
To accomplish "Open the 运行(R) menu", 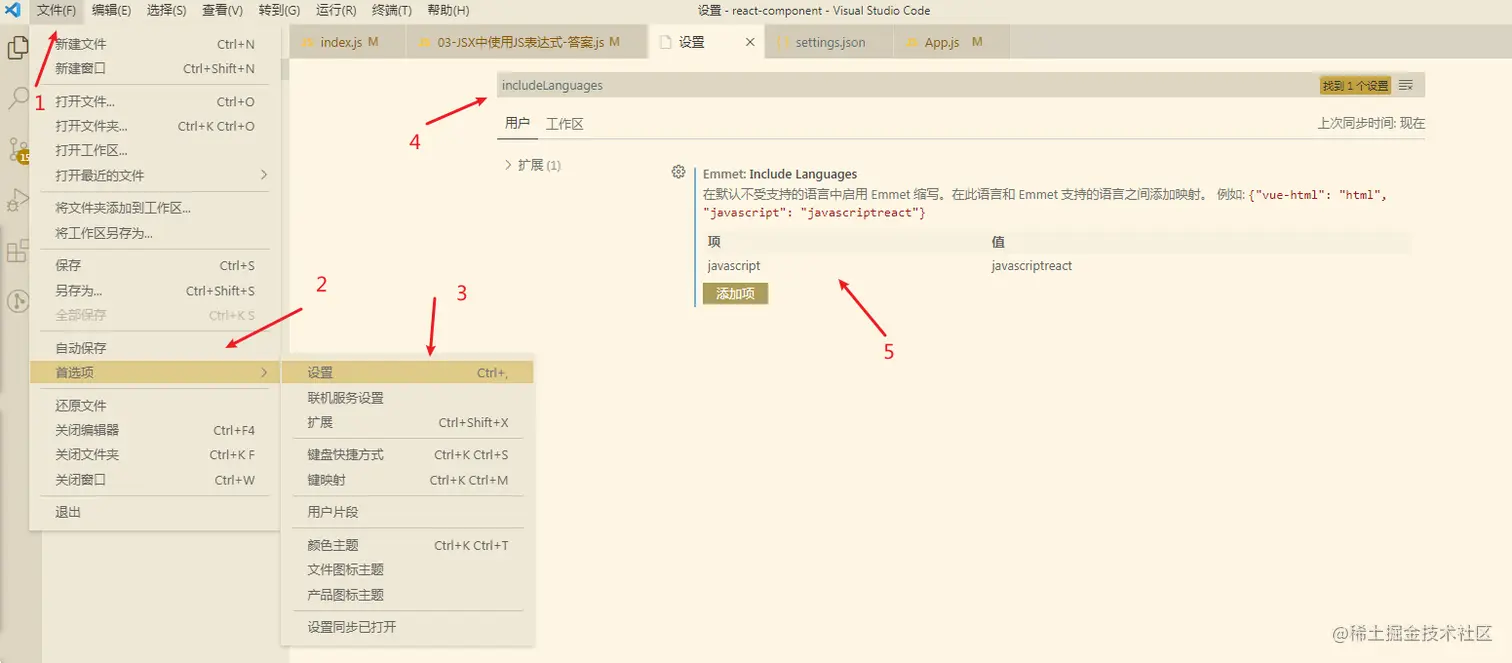I will pyautogui.click(x=336, y=11).
